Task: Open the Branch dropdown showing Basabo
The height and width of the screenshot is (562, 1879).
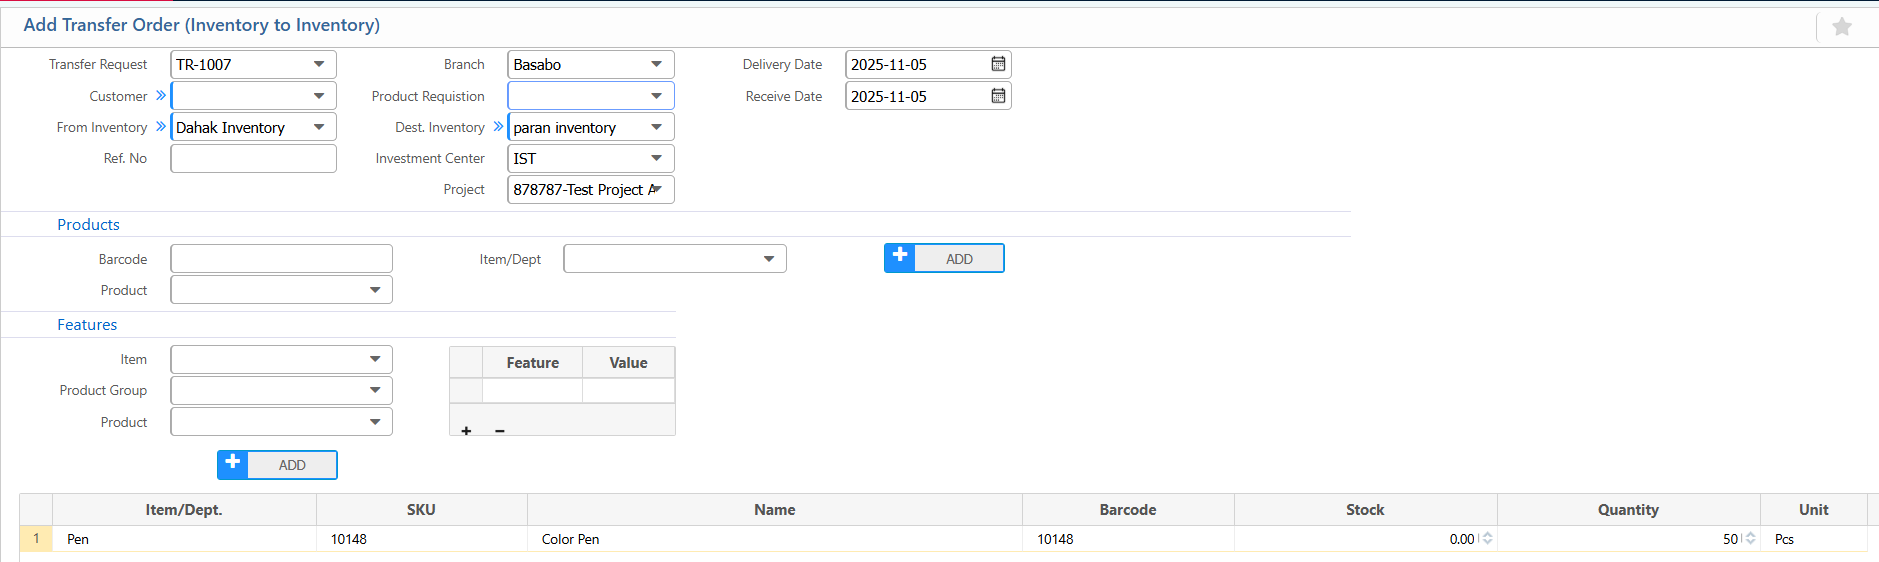Action: tap(656, 64)
